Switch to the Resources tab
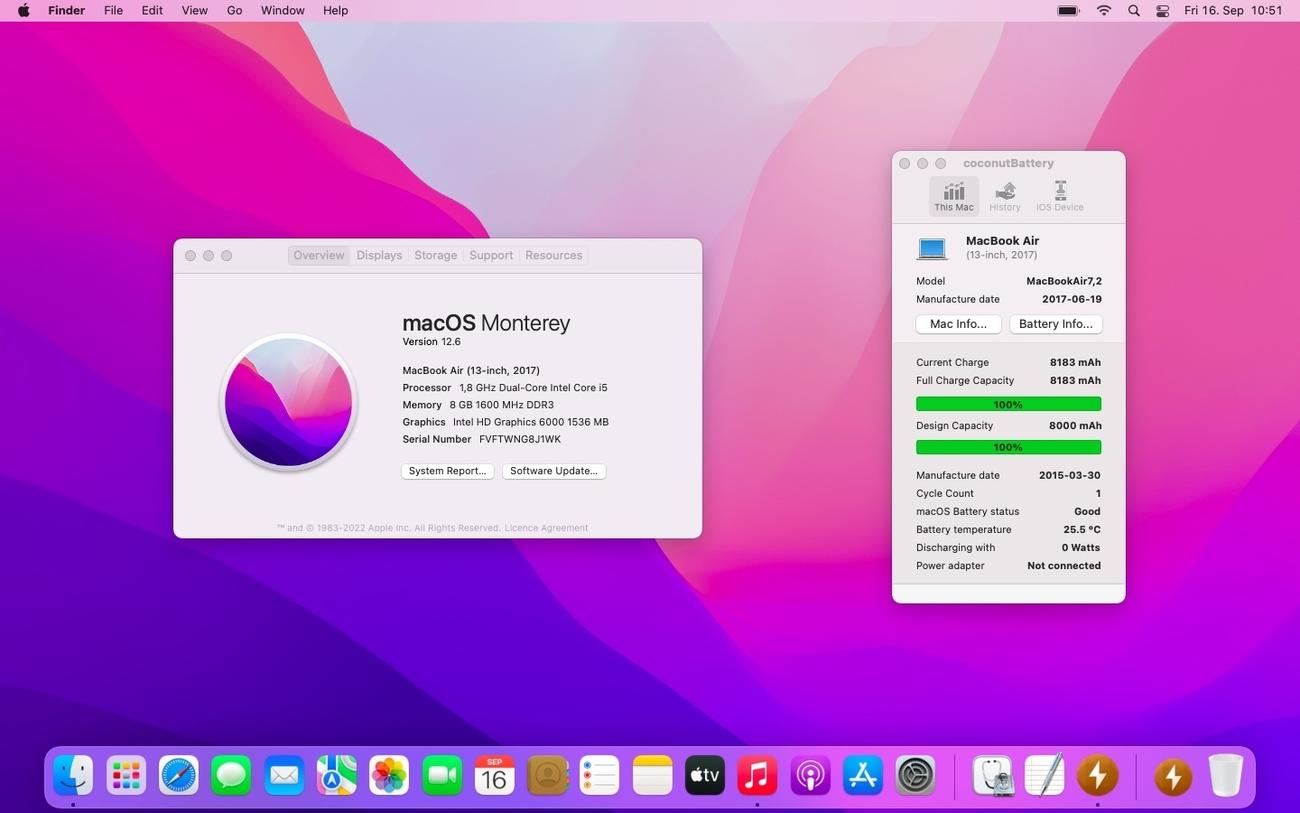This screenshot has width=1300, height=813. tap(554, 255)
